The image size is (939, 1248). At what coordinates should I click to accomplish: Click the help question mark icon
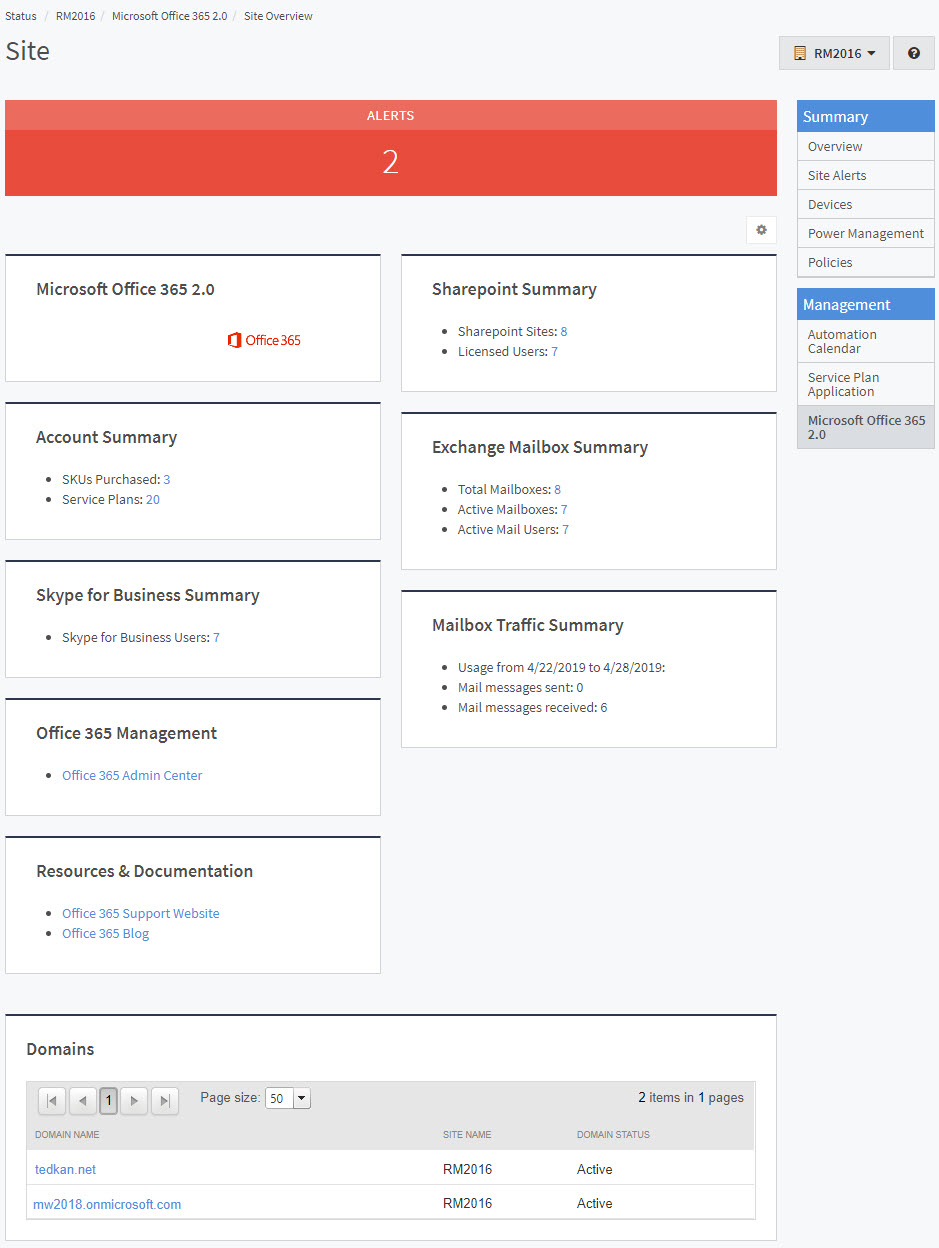[x=913, y=53]
